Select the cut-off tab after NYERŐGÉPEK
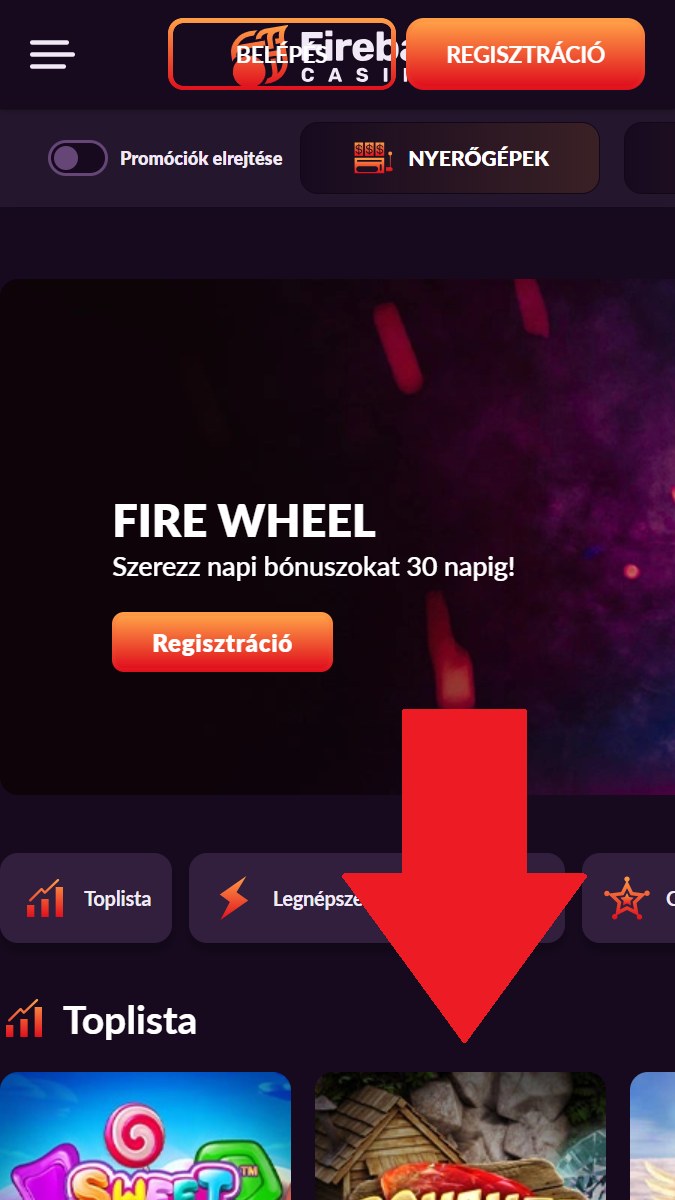The width and height of the screenshot is (675, 1200). tap(649, 158)
